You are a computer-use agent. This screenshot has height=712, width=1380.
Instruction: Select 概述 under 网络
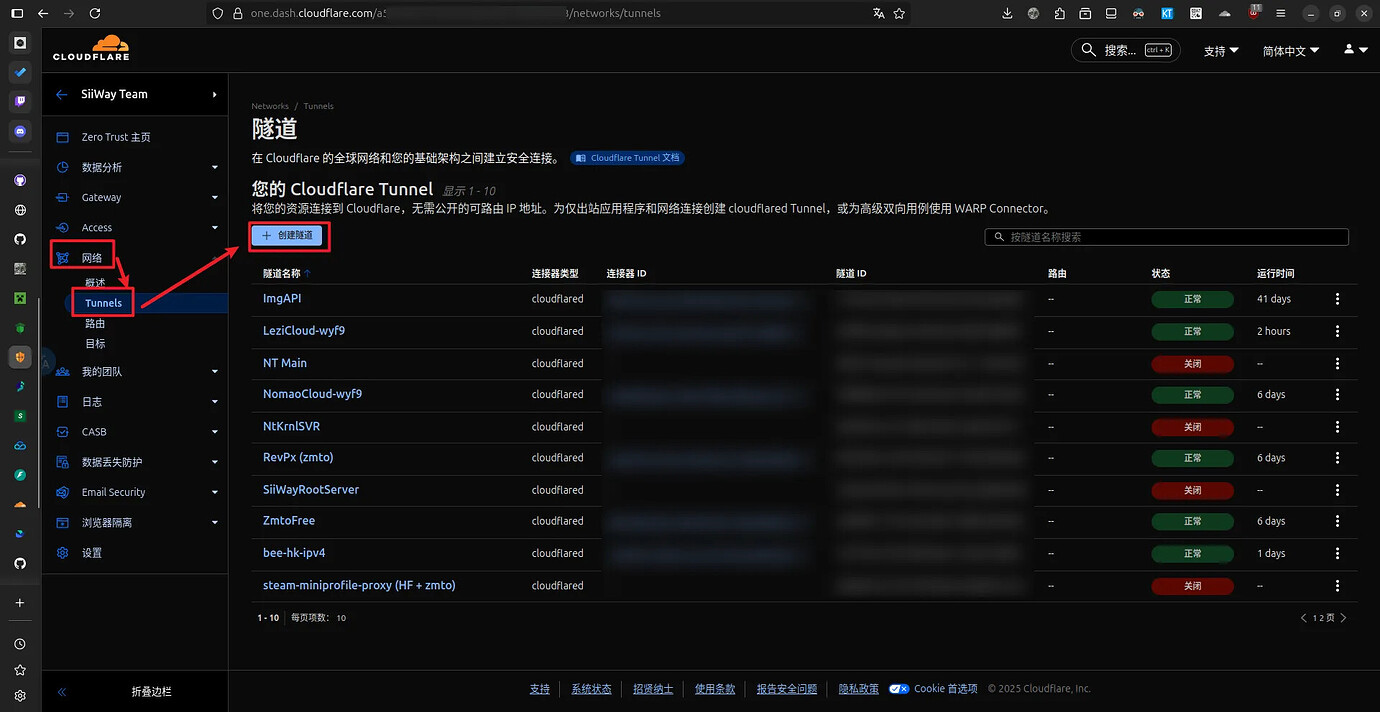(95, 283)
